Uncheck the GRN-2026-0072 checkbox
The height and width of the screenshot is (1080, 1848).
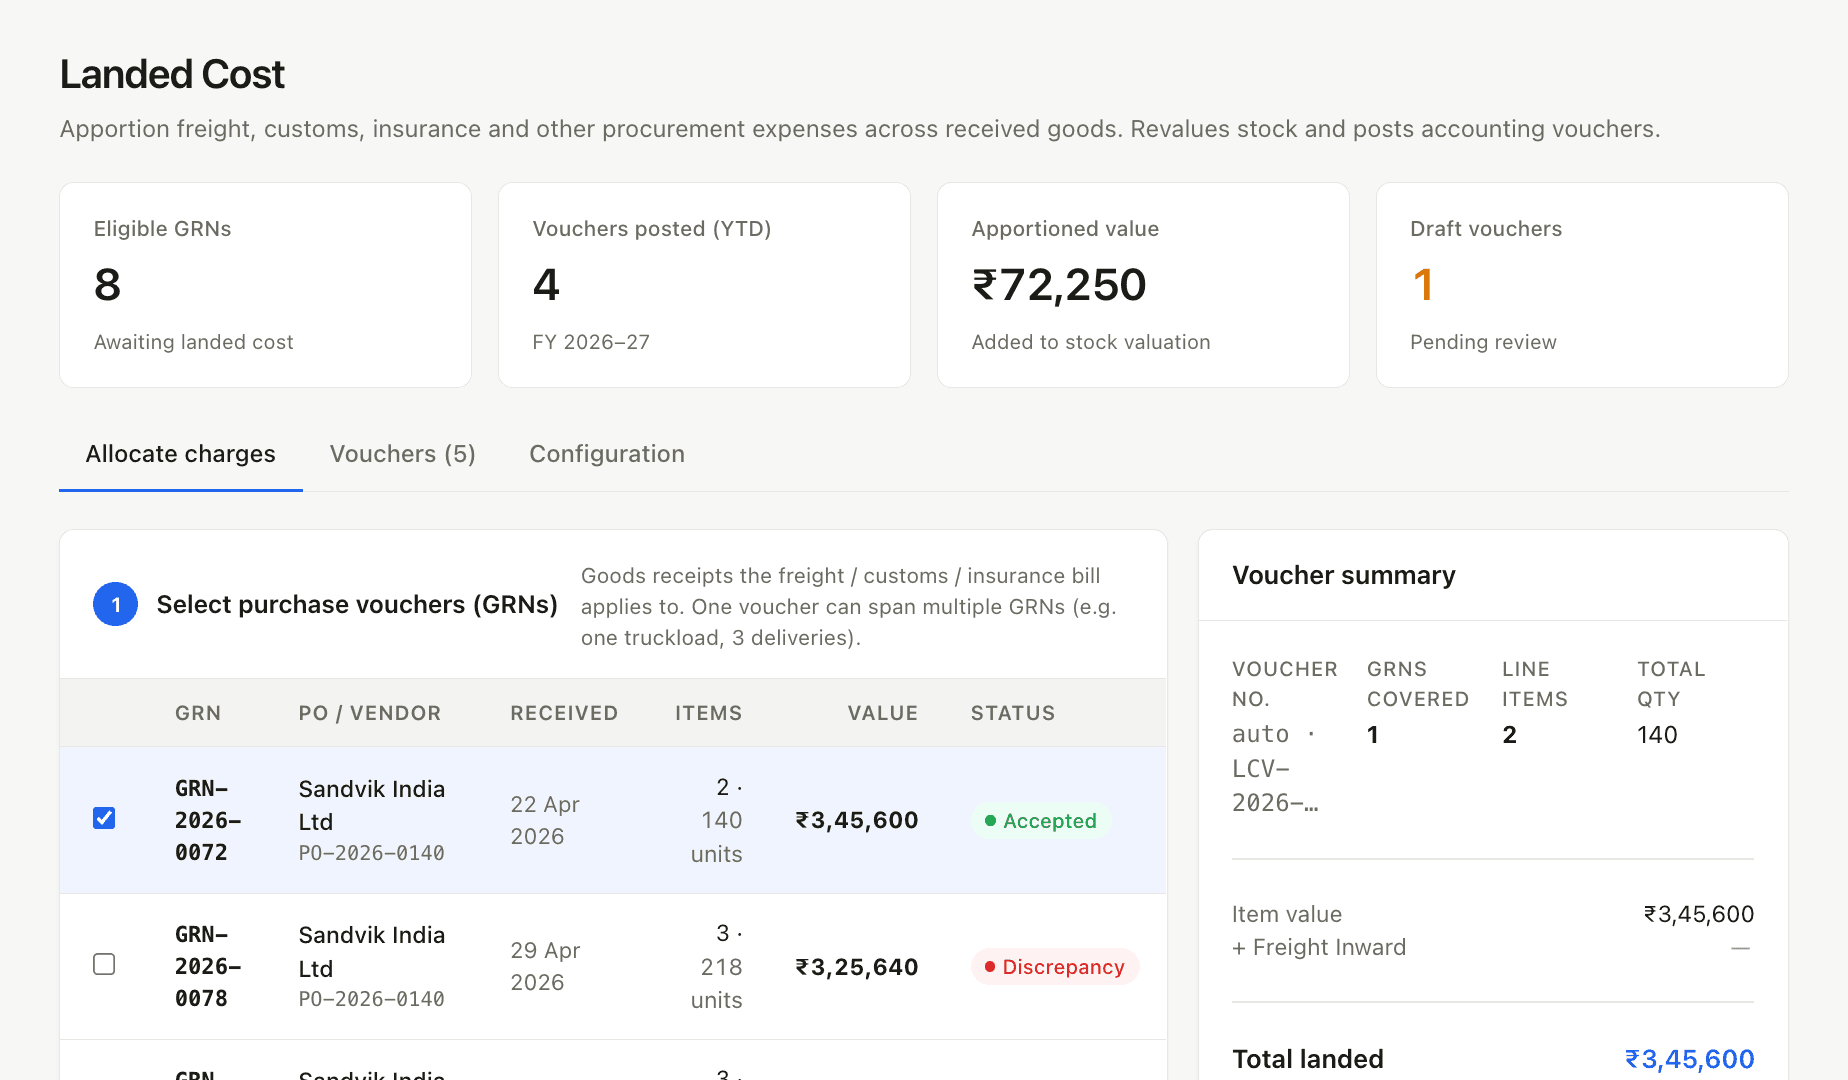[104, 818]
